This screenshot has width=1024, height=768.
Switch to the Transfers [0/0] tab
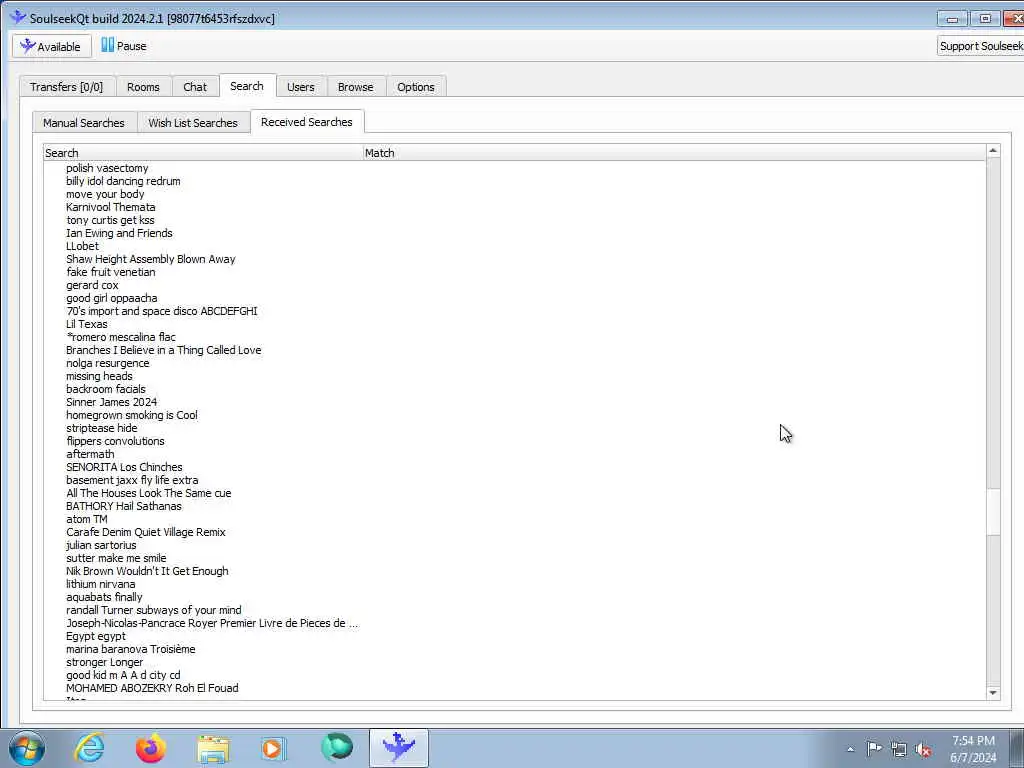(x=67, y=87)
